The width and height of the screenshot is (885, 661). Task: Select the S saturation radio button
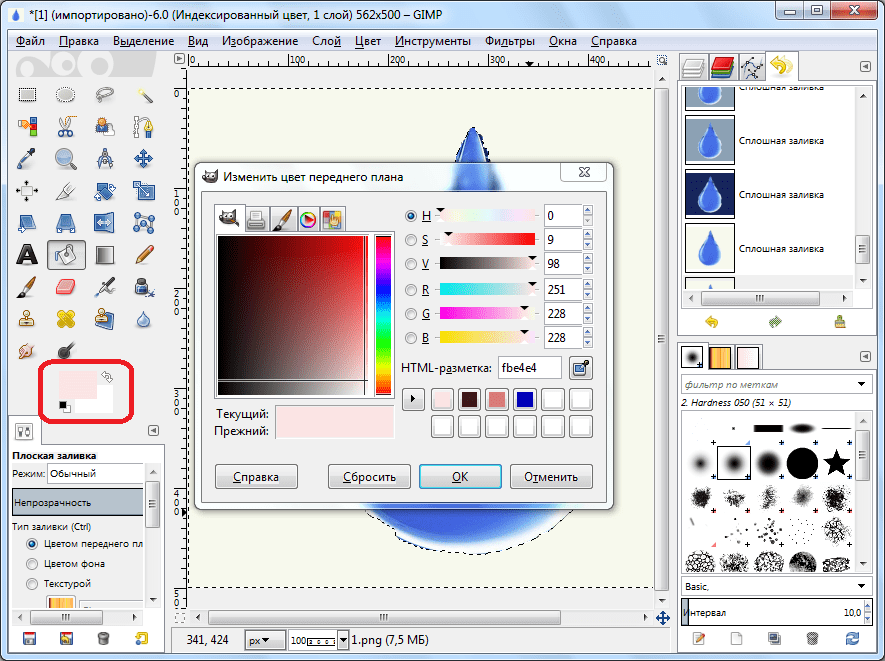point(411,240)
